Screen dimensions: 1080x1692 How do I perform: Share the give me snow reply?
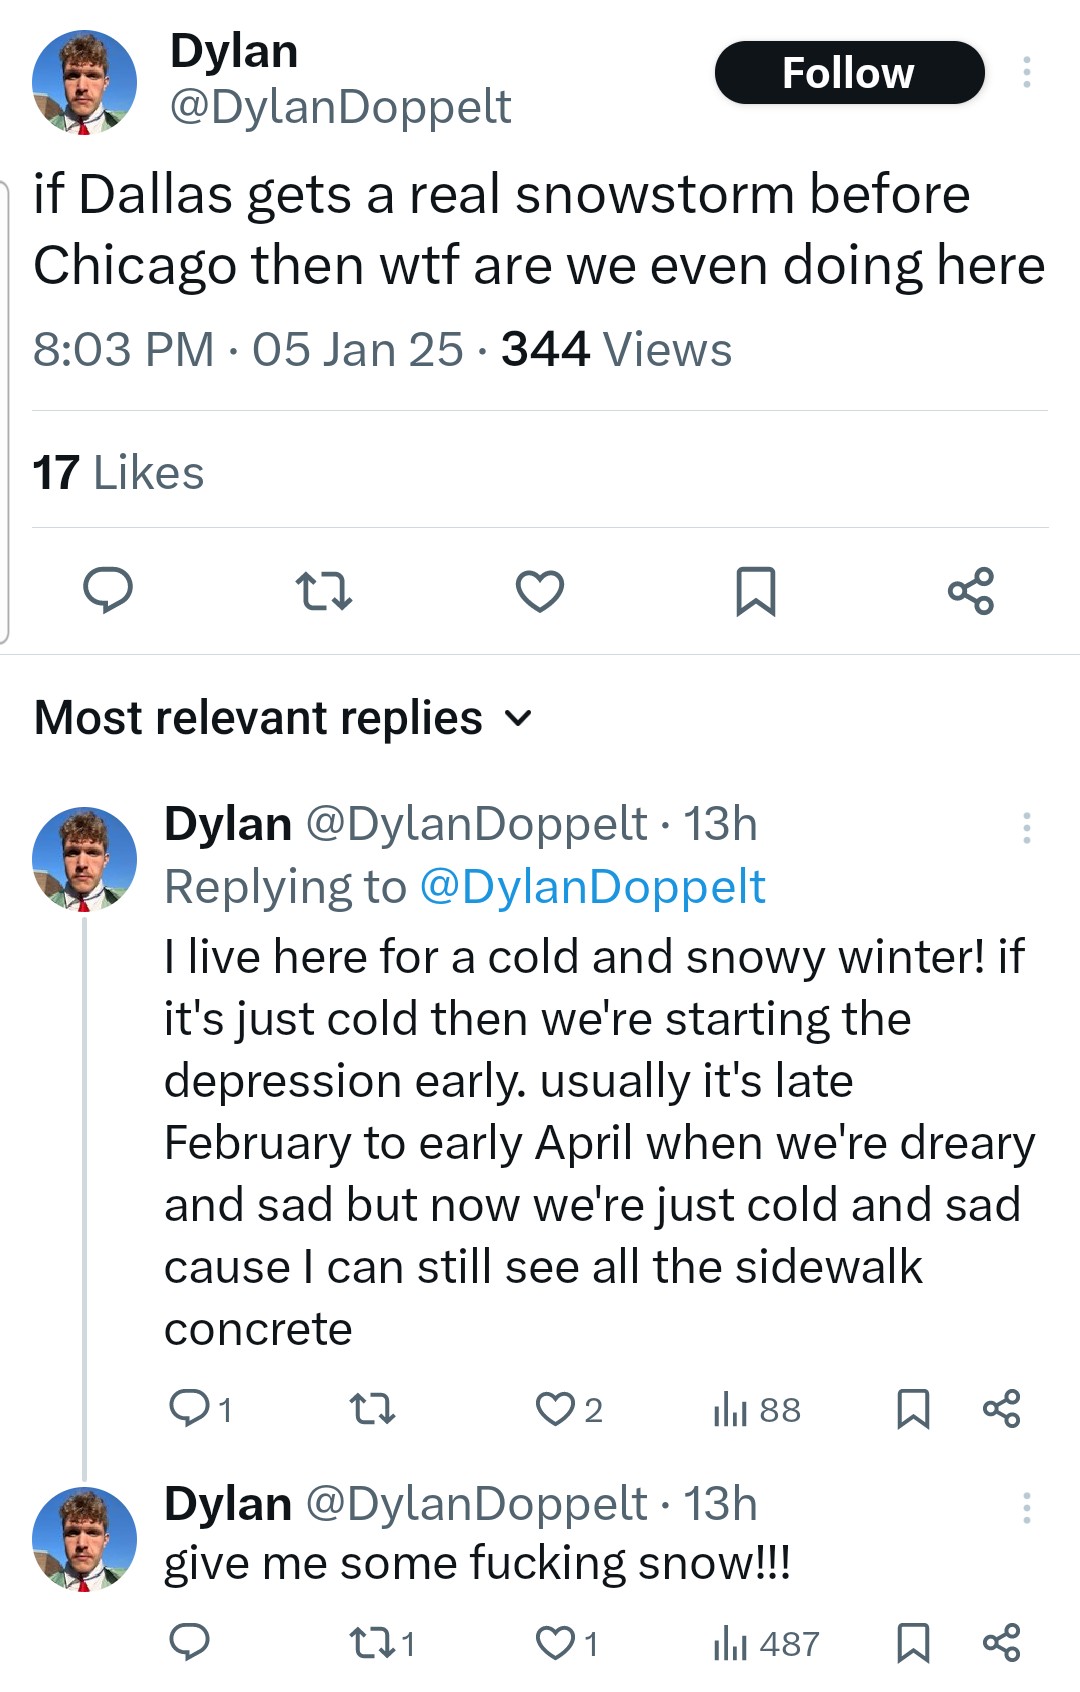[x=1001, y=1643]
